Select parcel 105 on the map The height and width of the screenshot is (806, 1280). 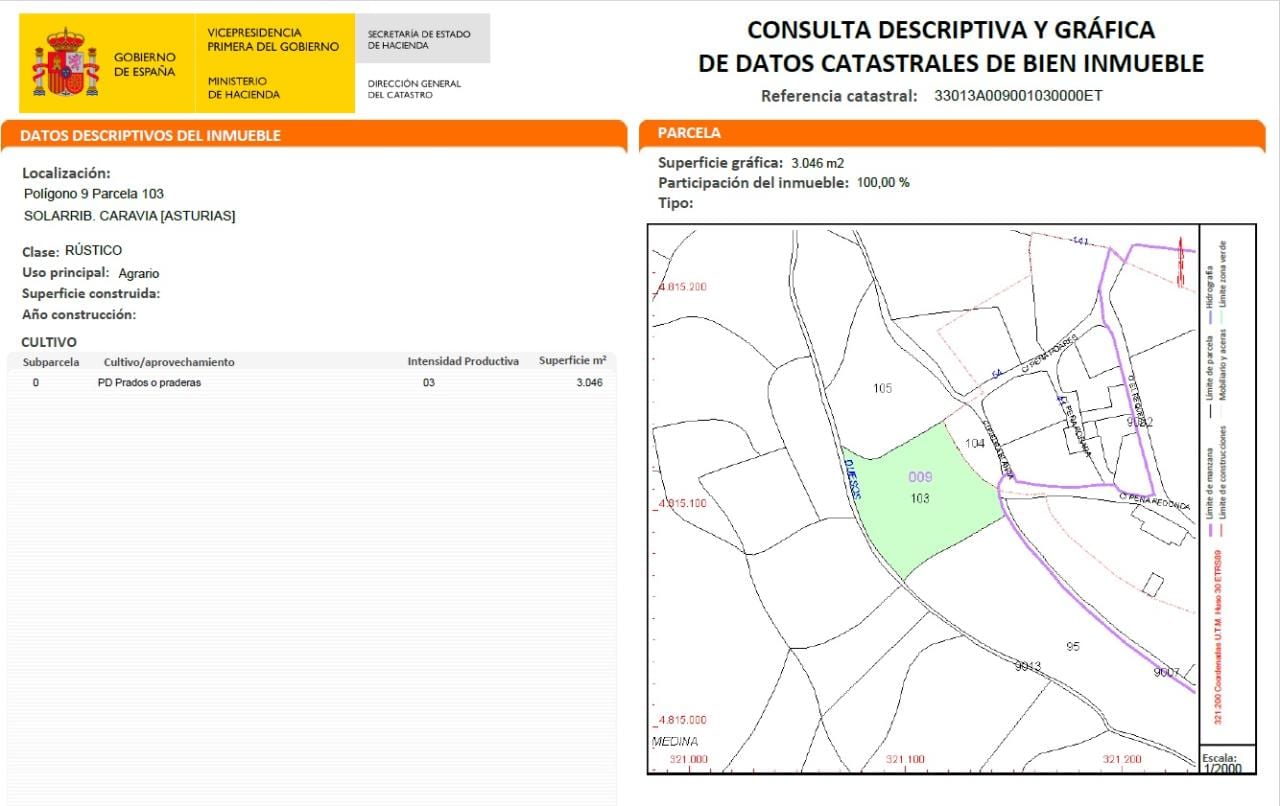[882, 388]
